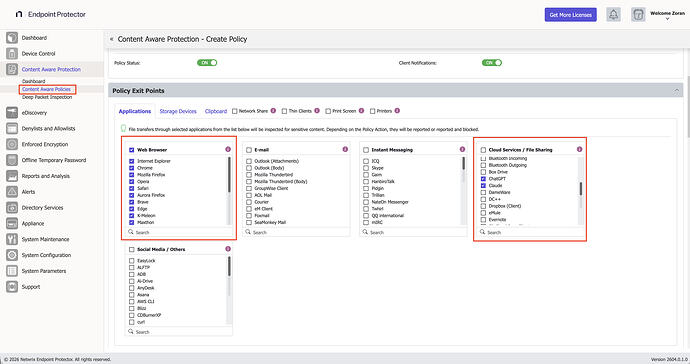Uncheck the Chrome checkbox
Screen dimensions: 690x364
pos(132,168)
